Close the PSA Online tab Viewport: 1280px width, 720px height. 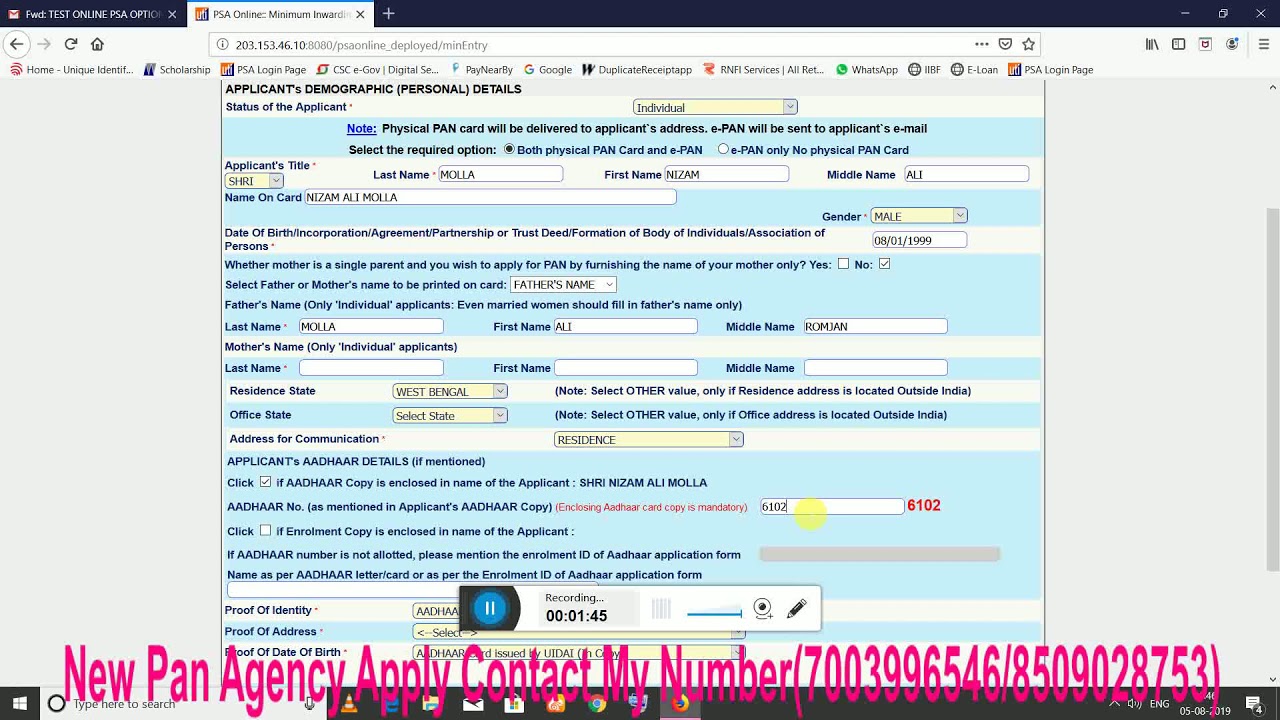[x=360, y=14]
